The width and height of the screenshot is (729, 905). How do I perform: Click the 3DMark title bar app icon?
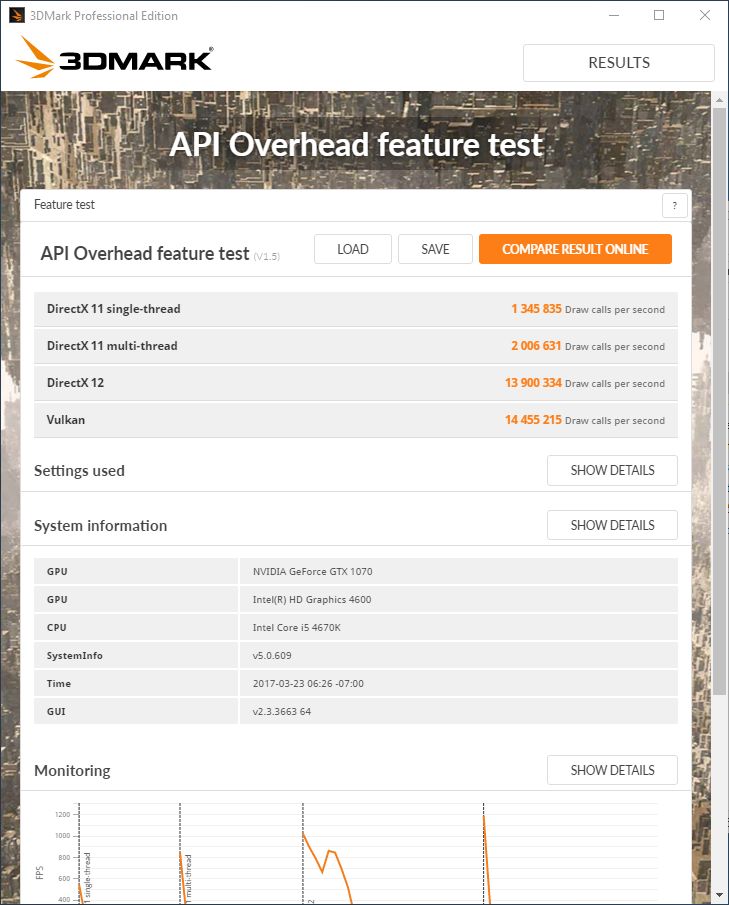click(x=17, y=15)
